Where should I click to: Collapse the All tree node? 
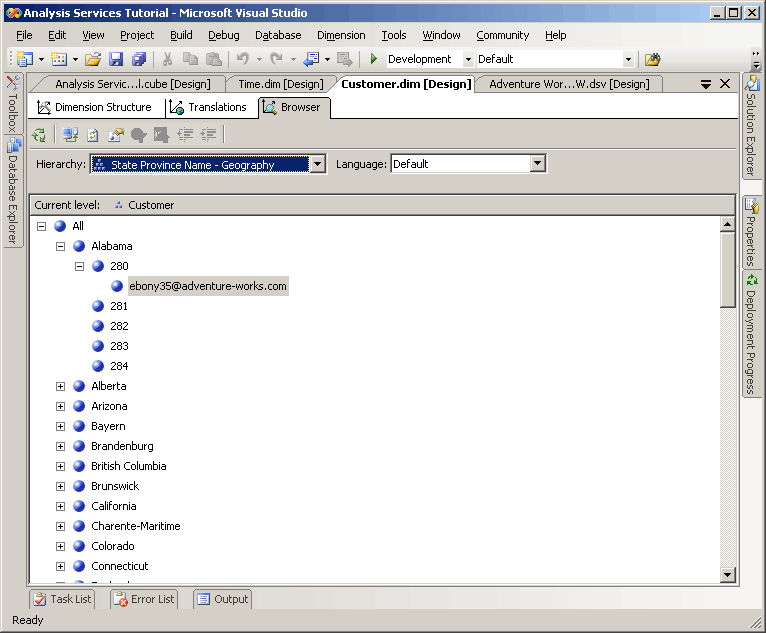pos(42,226)
